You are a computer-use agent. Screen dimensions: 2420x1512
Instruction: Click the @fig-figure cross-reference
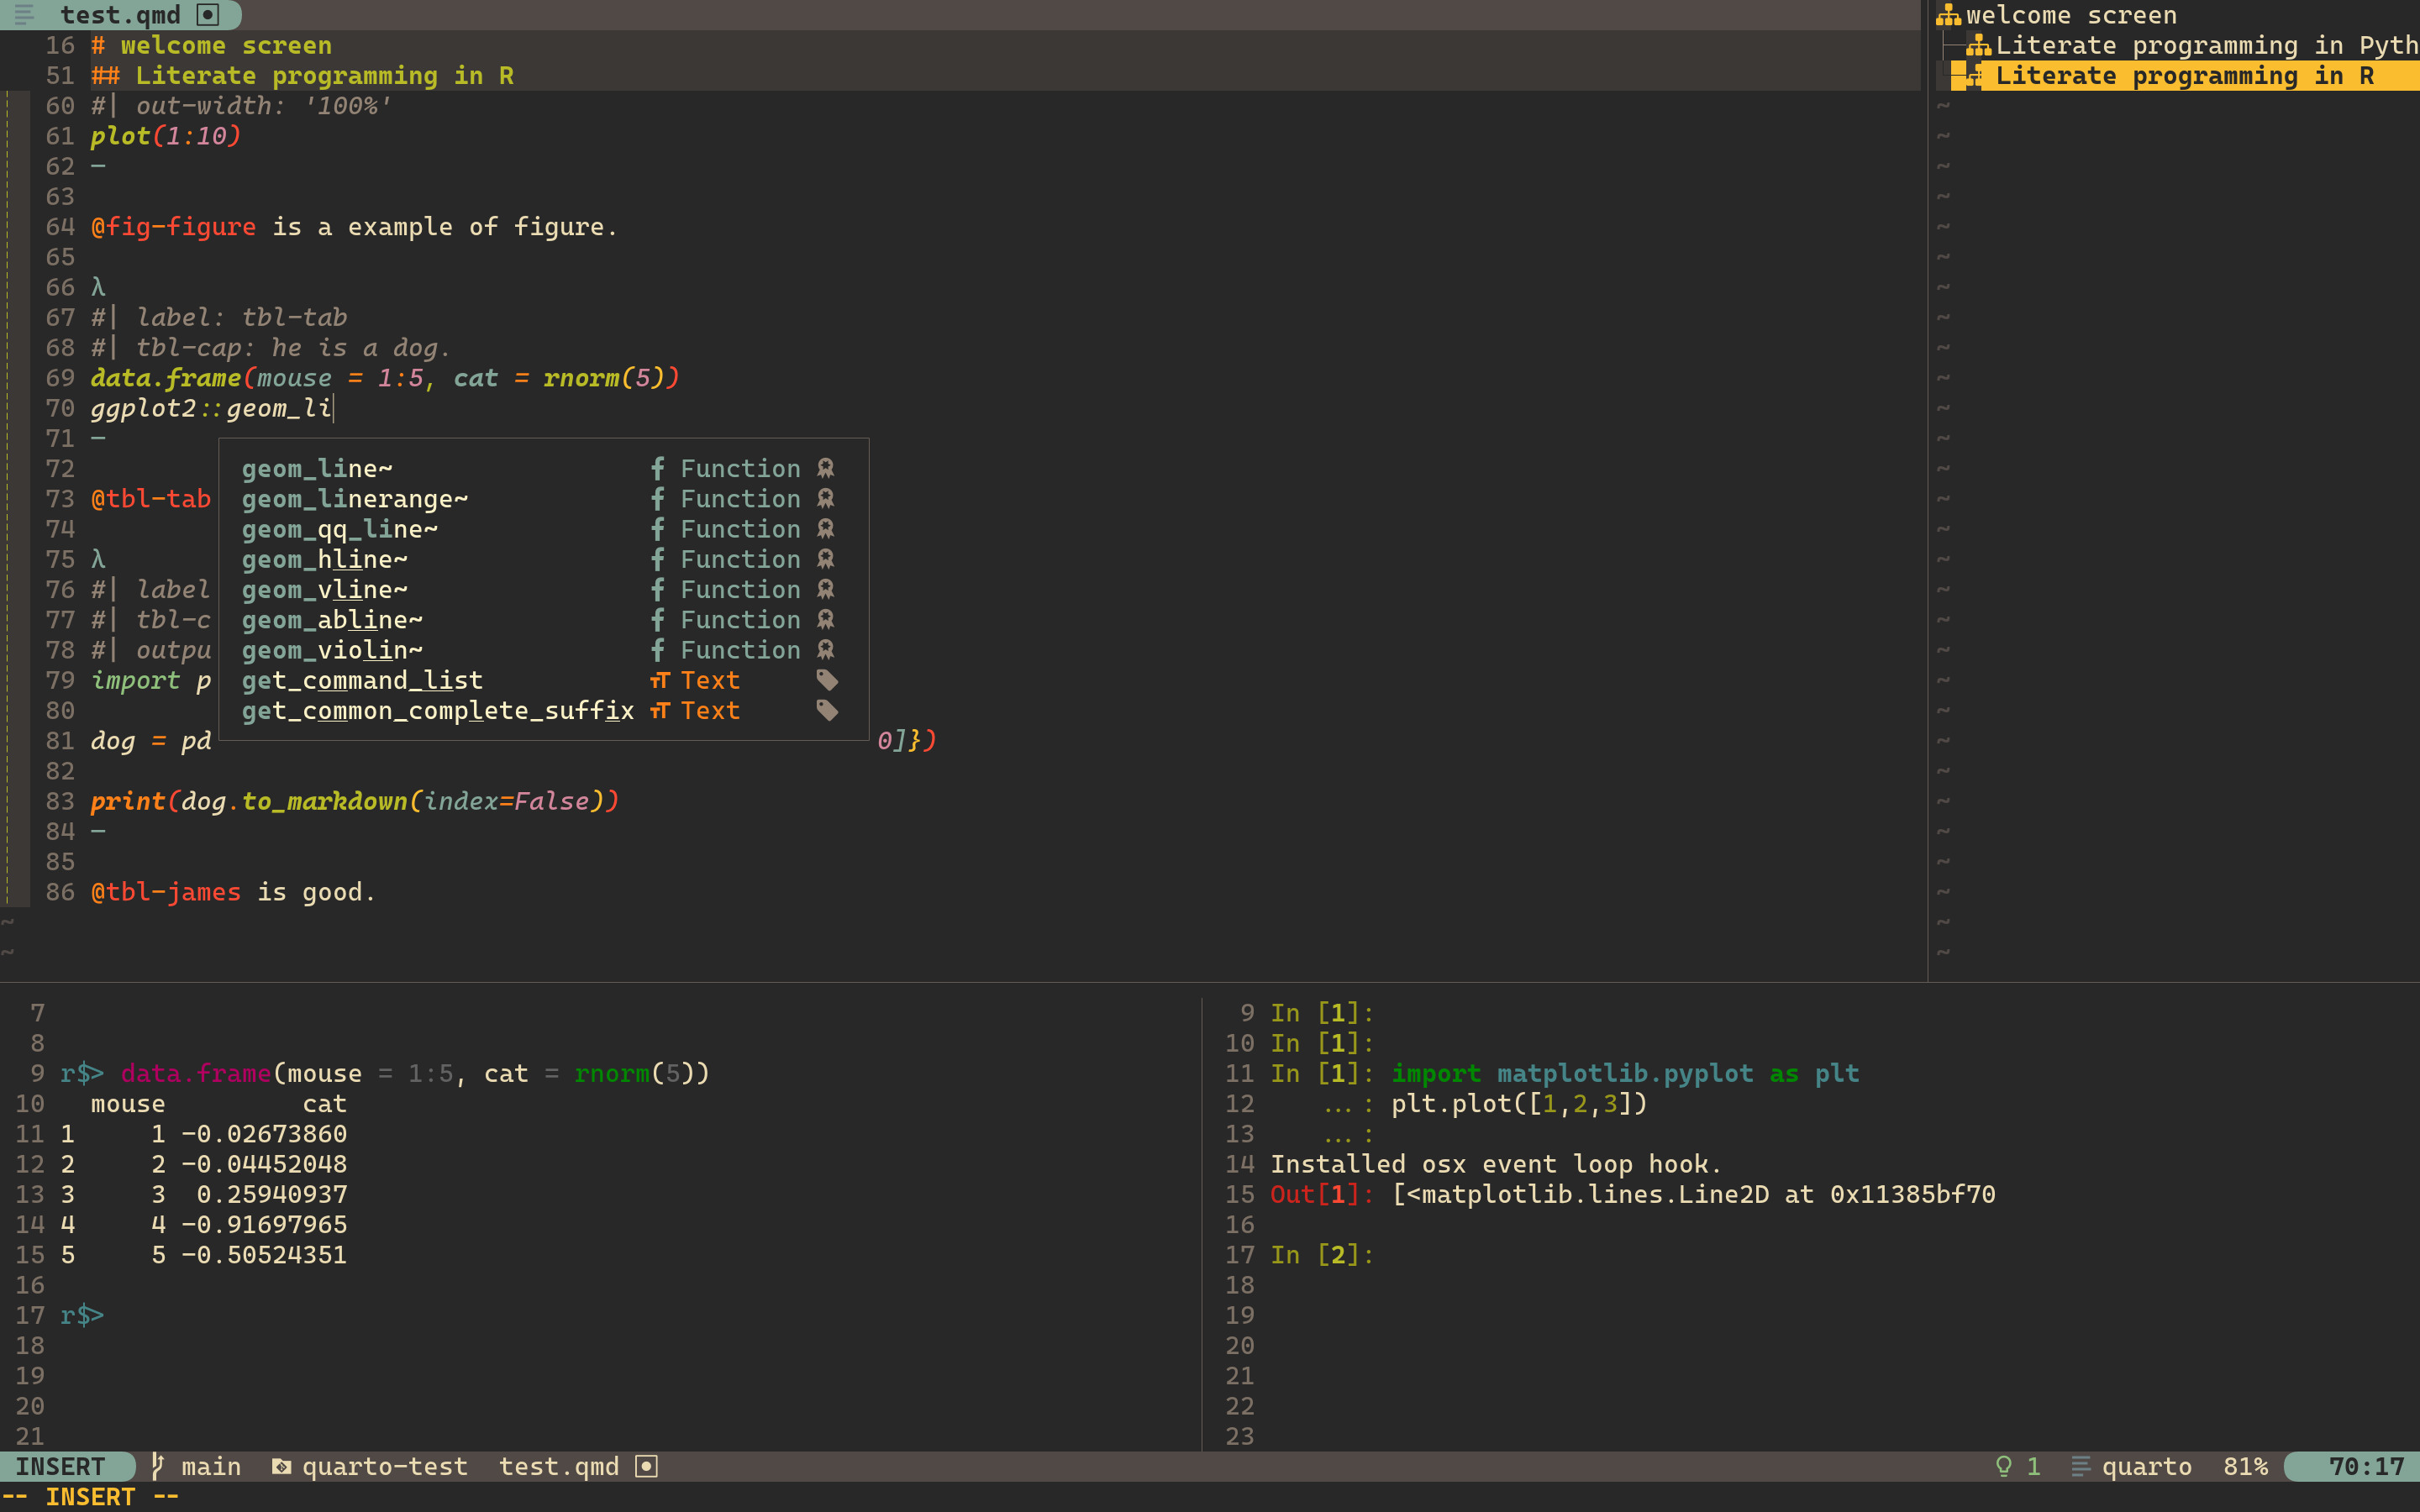173,227
